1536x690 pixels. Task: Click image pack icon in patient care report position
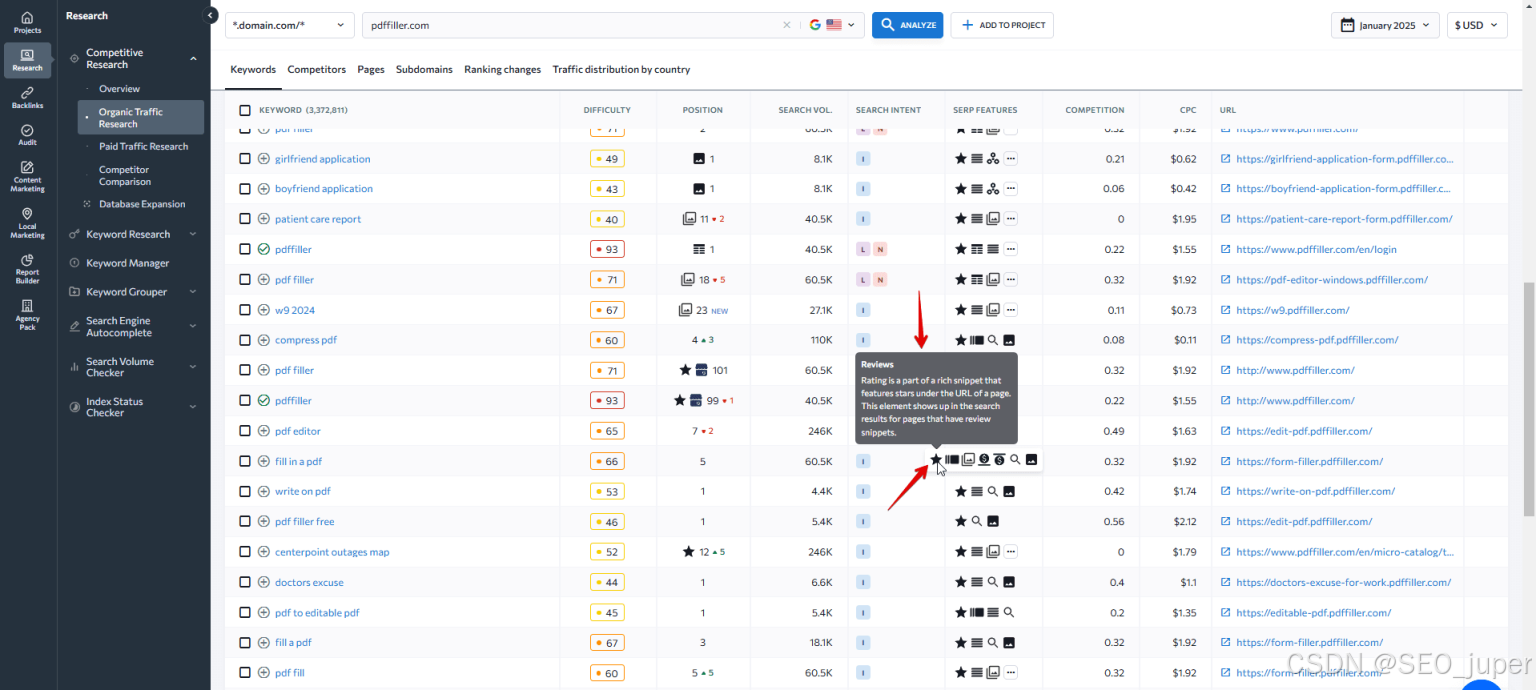point(689,219)
